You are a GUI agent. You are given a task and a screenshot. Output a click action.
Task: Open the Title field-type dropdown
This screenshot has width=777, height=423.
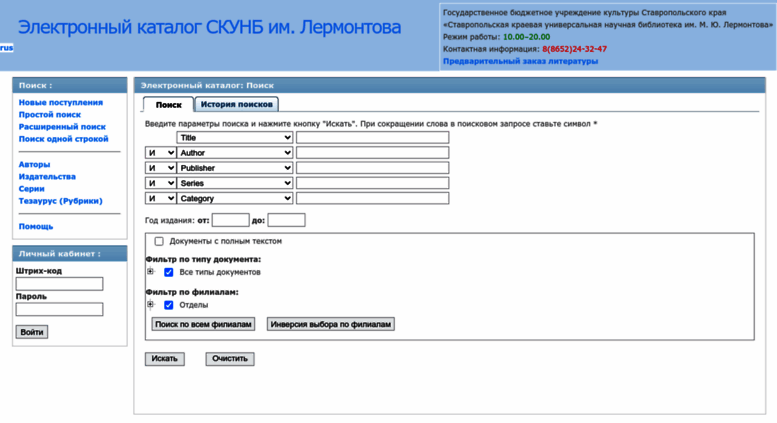pos(235,138)
